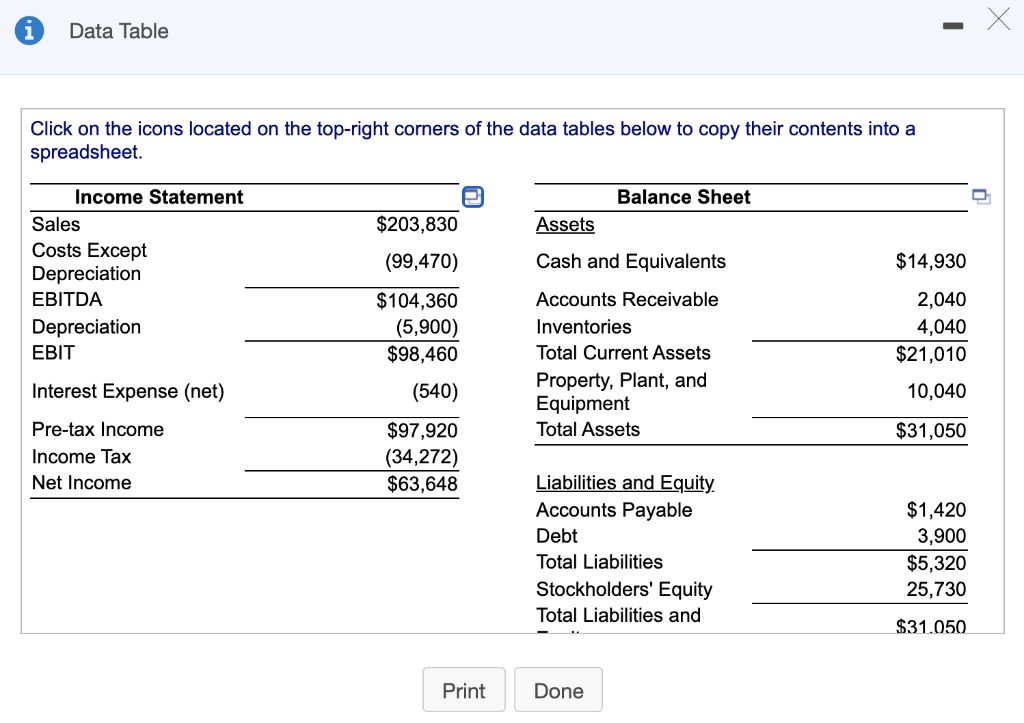Select the Interest Expense value (540)

point(435,391)
